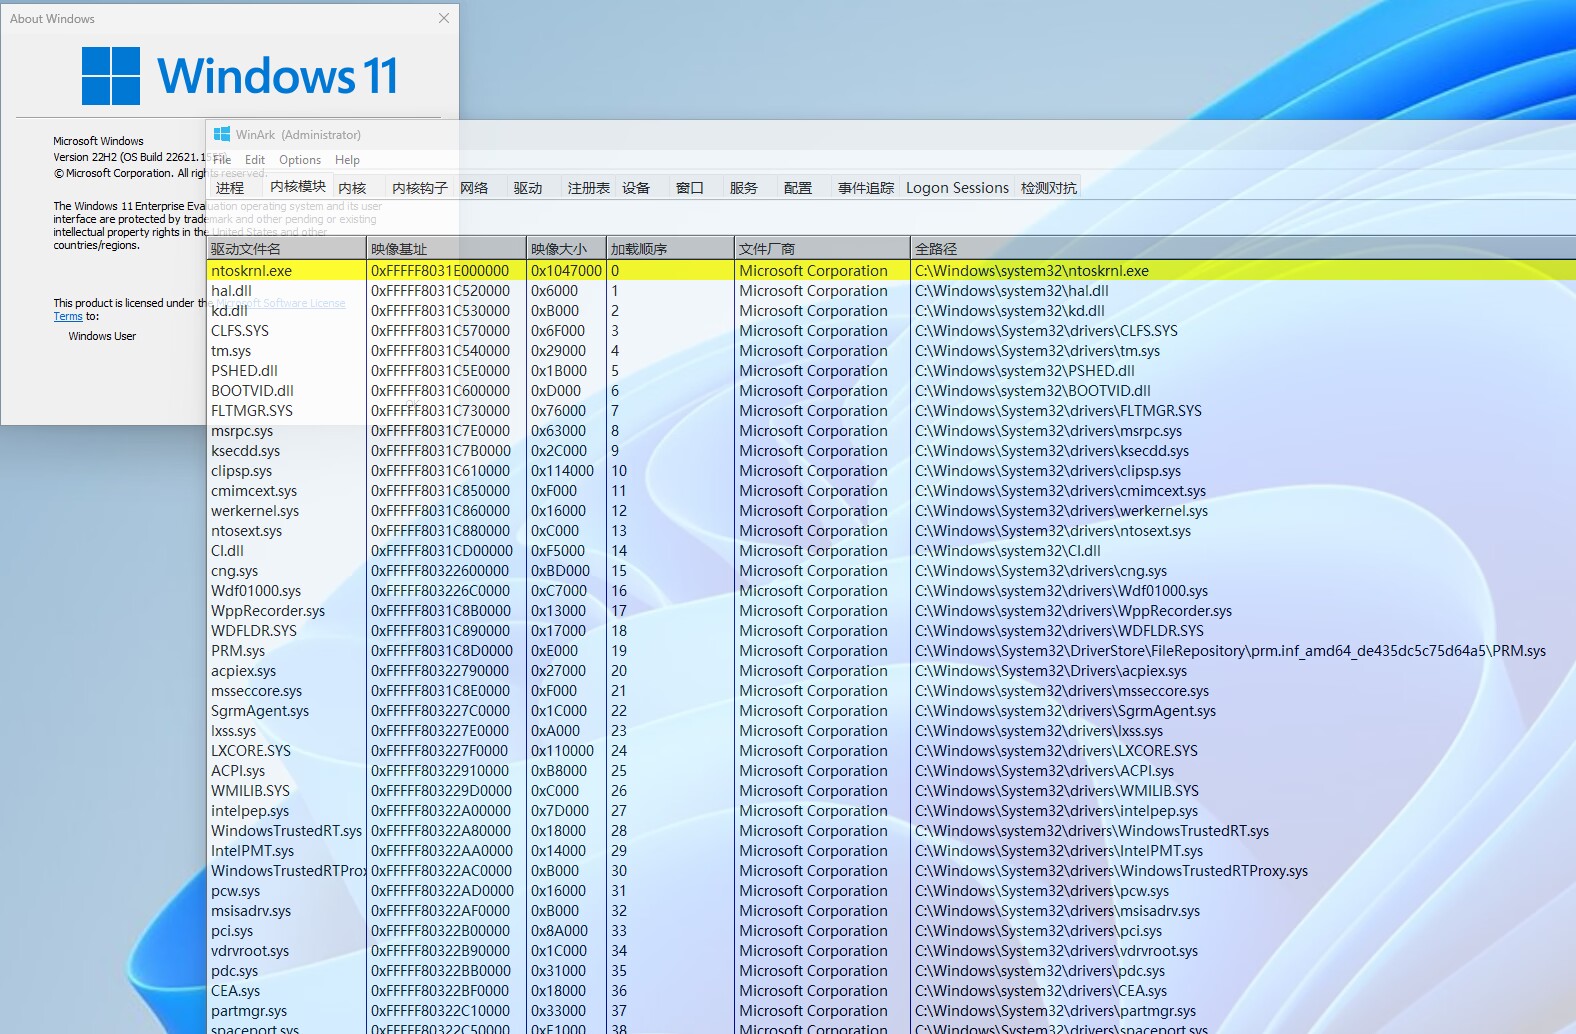
Task: Switch to the 驱动 tab
Action: click(528, 188)
